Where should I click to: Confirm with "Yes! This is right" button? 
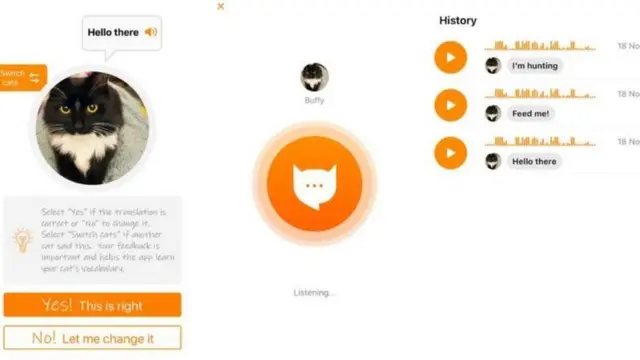click(92, 304)
